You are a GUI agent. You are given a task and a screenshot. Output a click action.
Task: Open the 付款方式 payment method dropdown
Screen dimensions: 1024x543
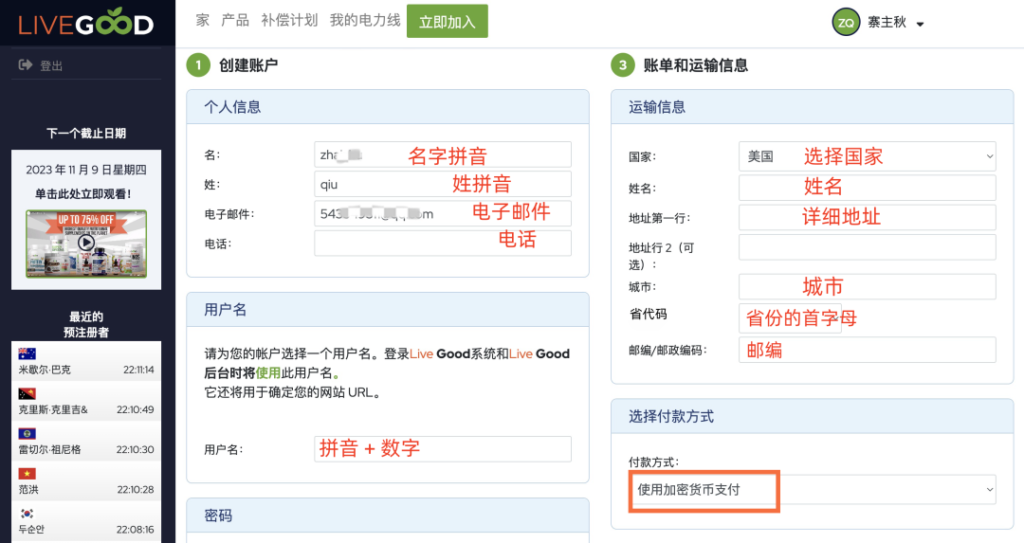(812, 489)
